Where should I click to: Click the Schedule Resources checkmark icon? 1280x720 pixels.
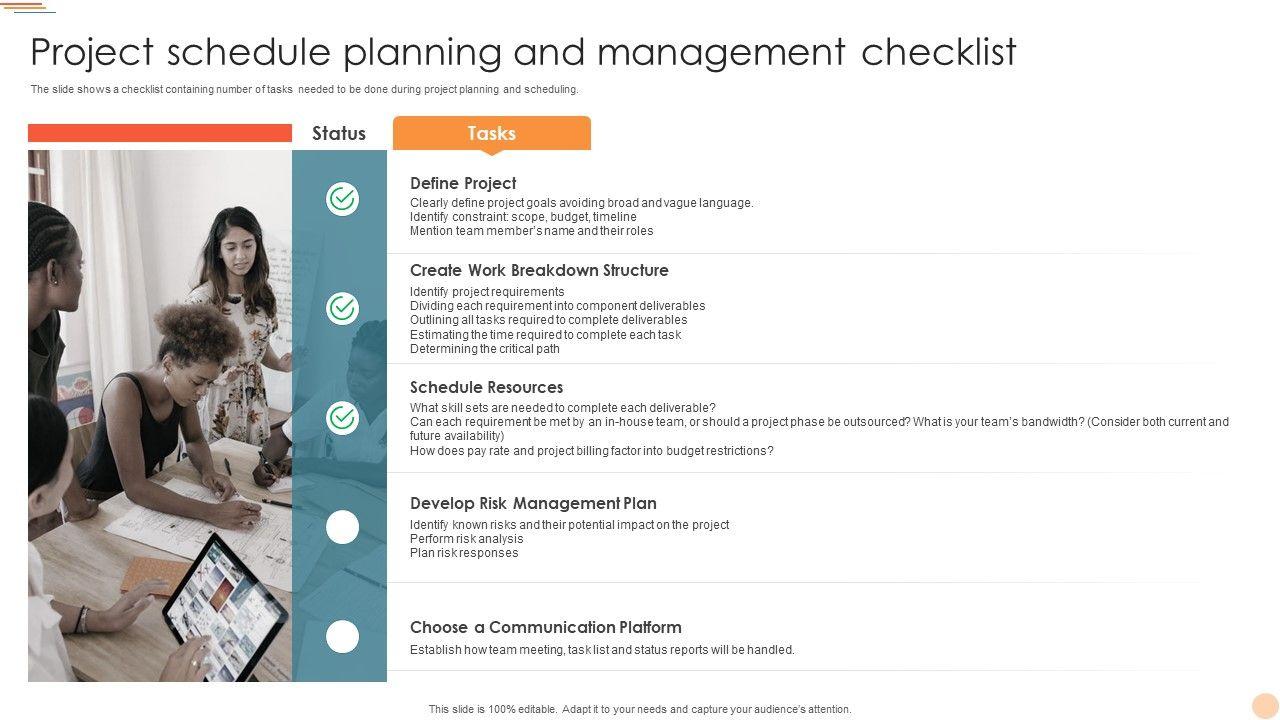pos(342,417)
